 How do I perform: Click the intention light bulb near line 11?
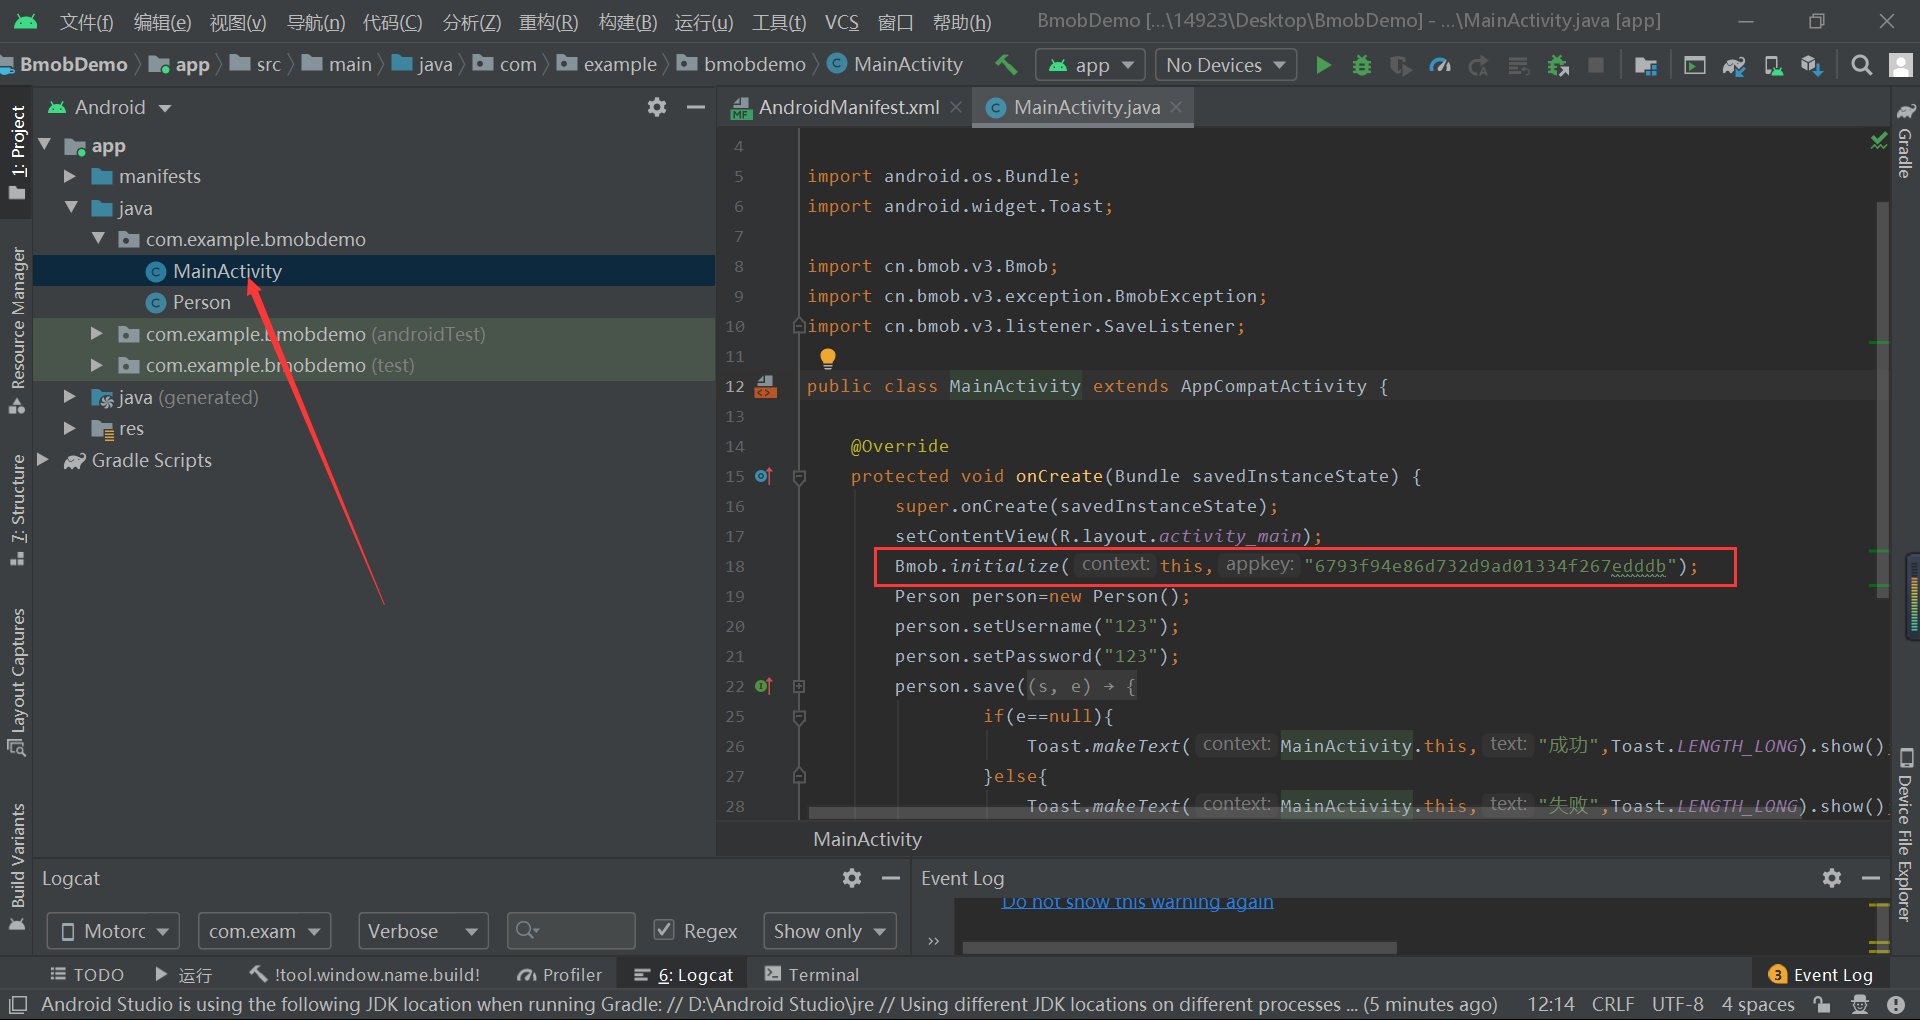click(x=827, y=357)
